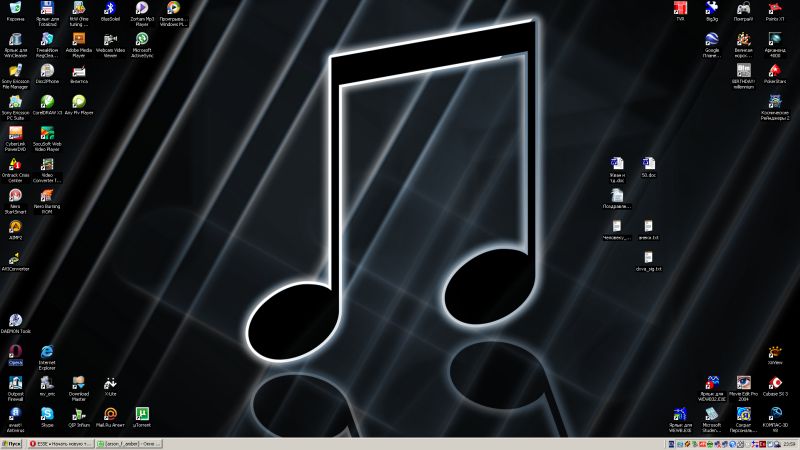
Task: Open Nero Burning ROM shortcut
Action: tap(47, 202)
